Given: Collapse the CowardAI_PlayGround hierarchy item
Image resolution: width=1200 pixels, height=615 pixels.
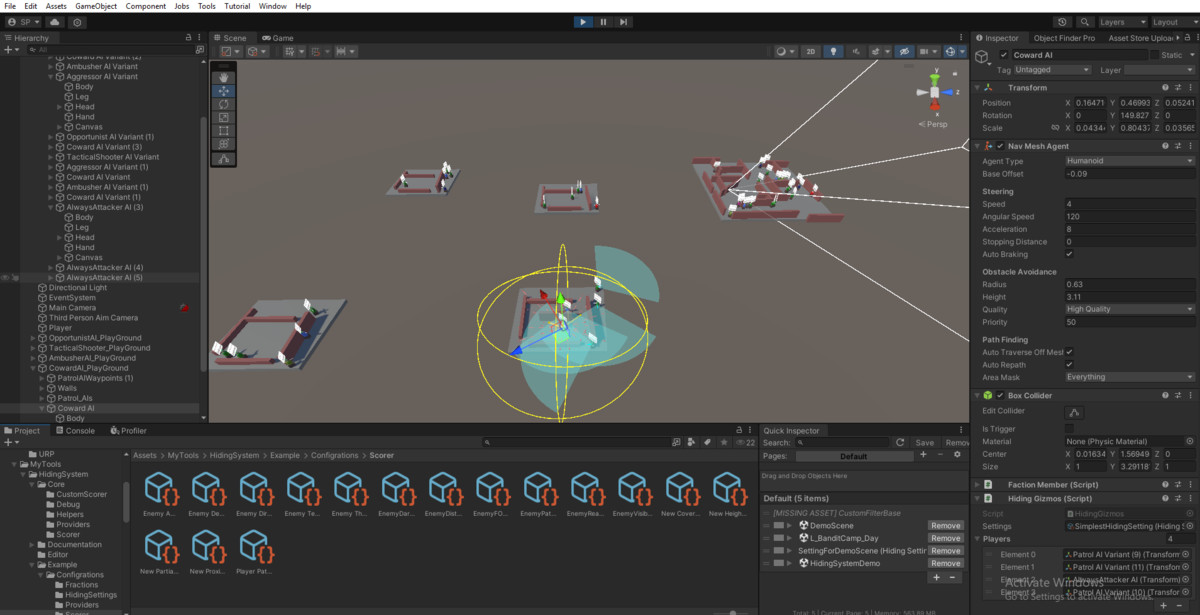Looking at the screenshot, I should coord(31,368).
